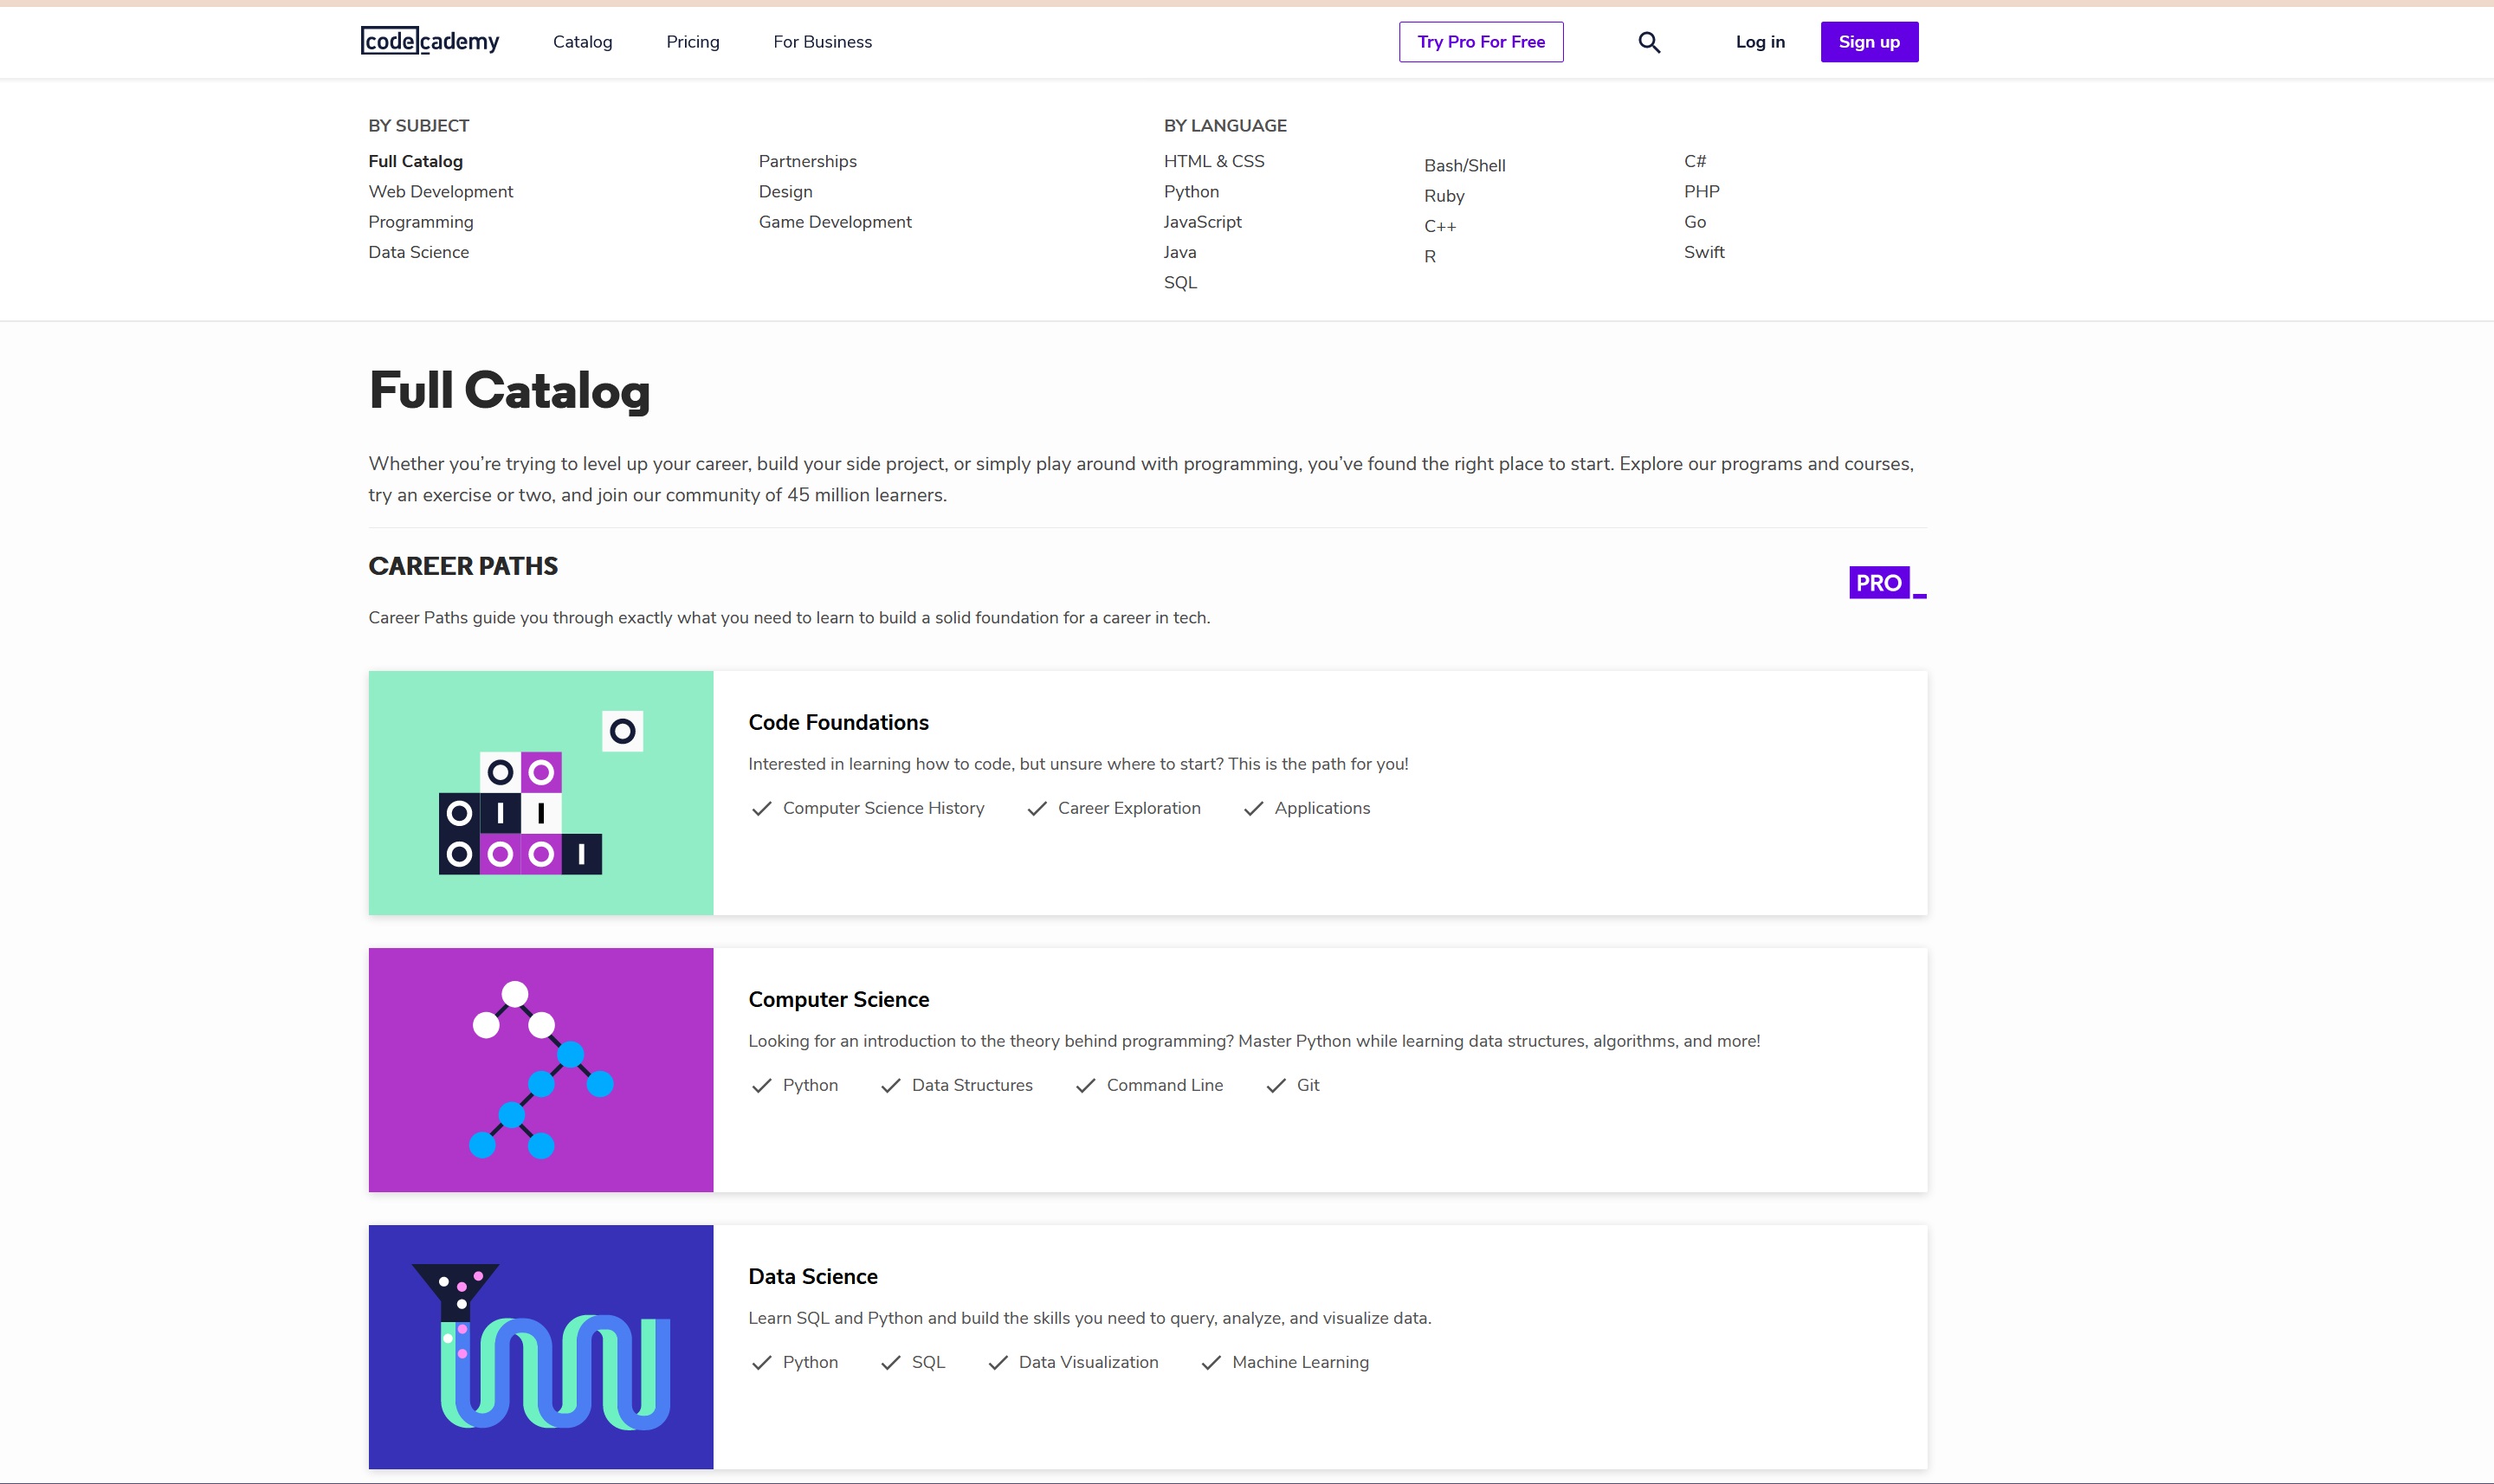Image resolution: width=2494 pixels, height=1484 pixels.
Task: Choose Bash/Shell language
Action: pos(1464,165)
